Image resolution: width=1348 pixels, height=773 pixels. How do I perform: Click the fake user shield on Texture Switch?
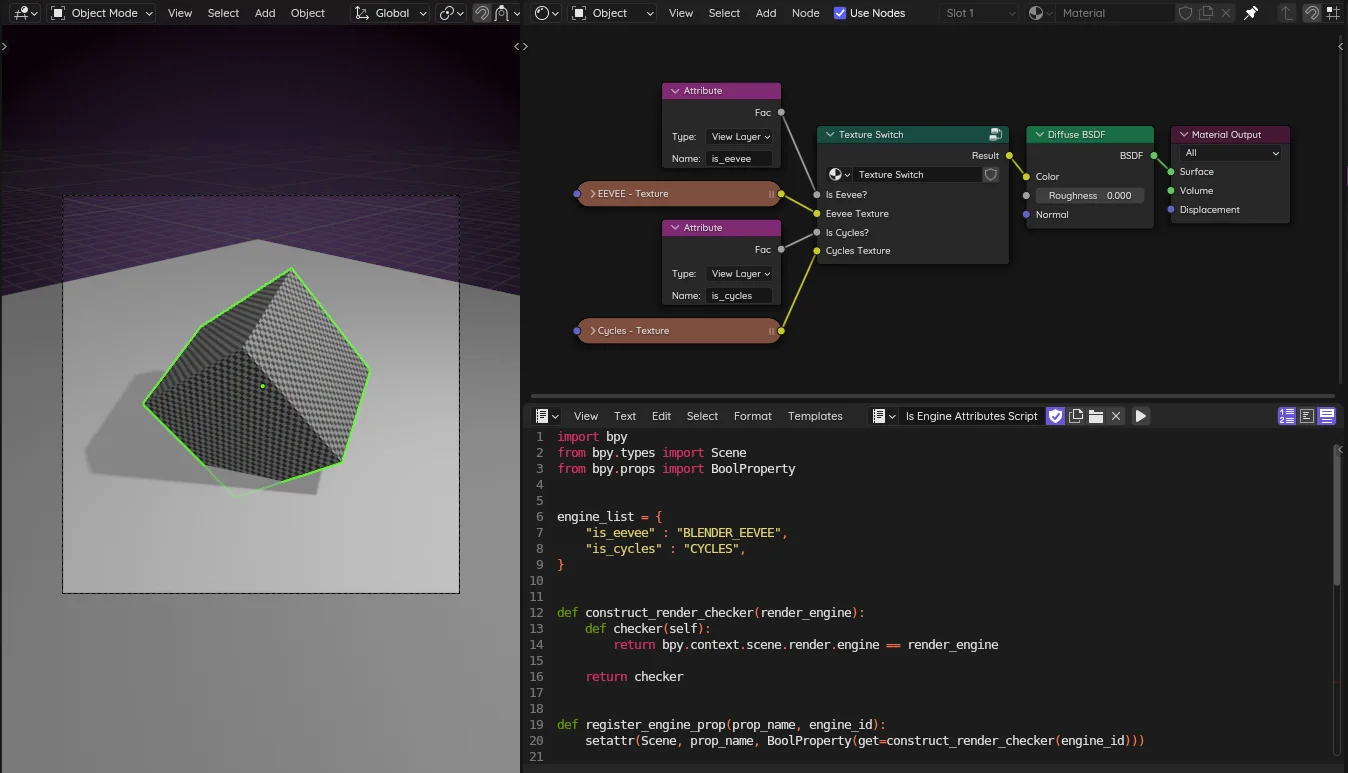pos(991,174)
